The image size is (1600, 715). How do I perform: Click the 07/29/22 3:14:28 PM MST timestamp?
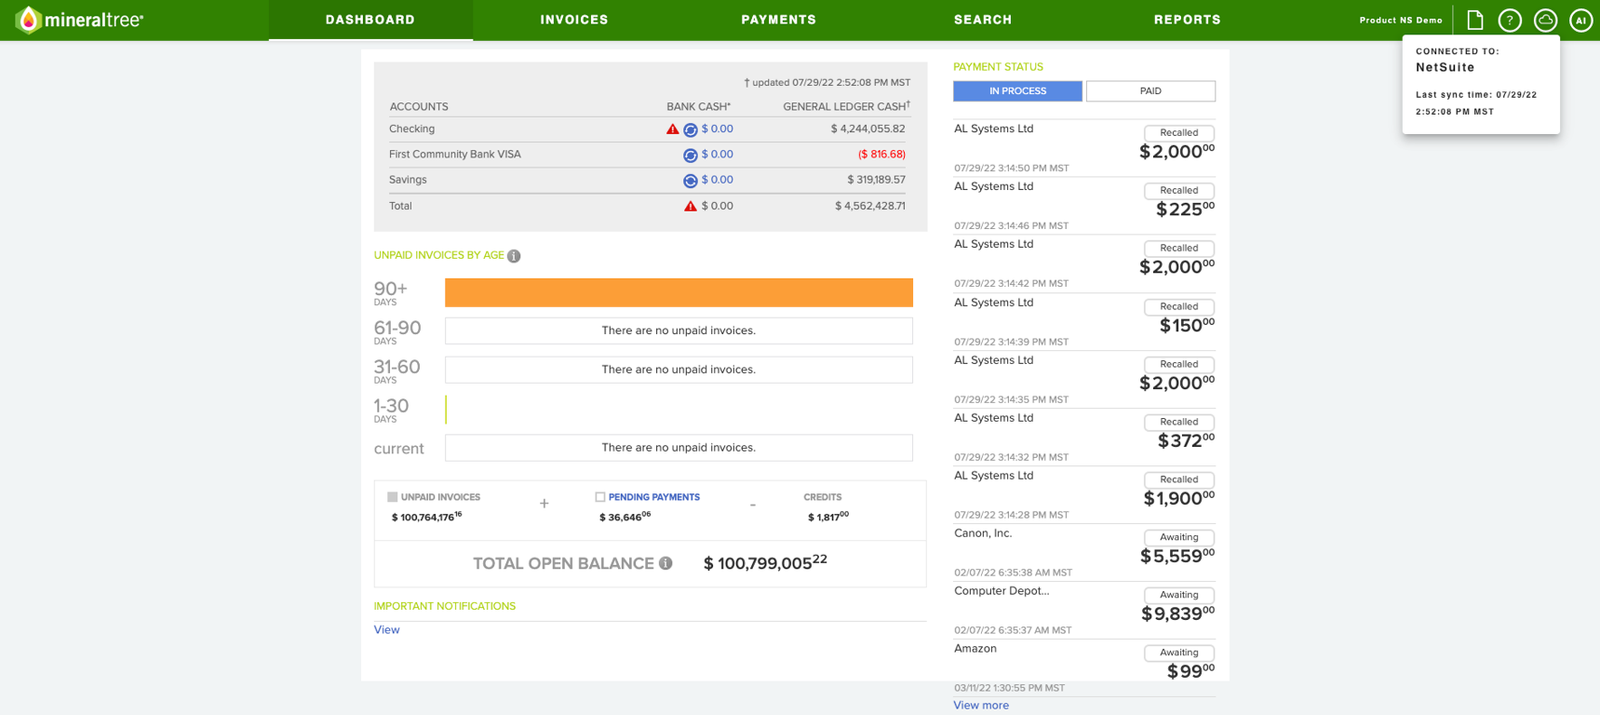[1011, 515]
